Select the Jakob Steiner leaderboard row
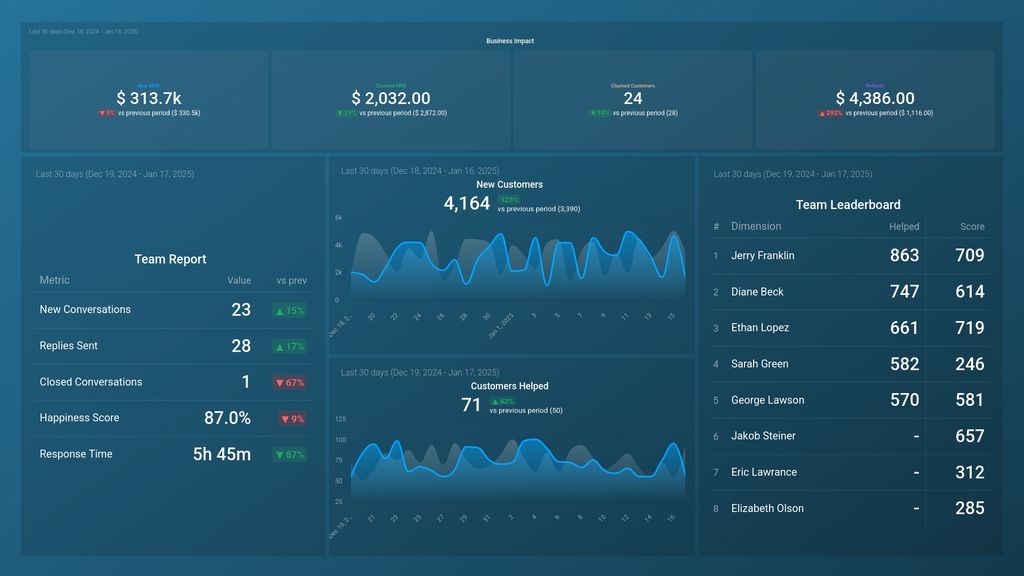1024x576 pixels. [x=849, y=436]
